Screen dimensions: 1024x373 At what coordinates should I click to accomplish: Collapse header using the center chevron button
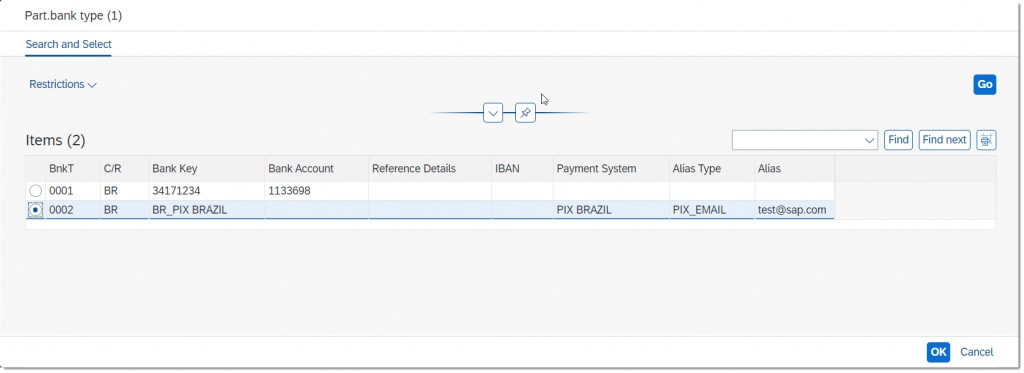point(493,113)
